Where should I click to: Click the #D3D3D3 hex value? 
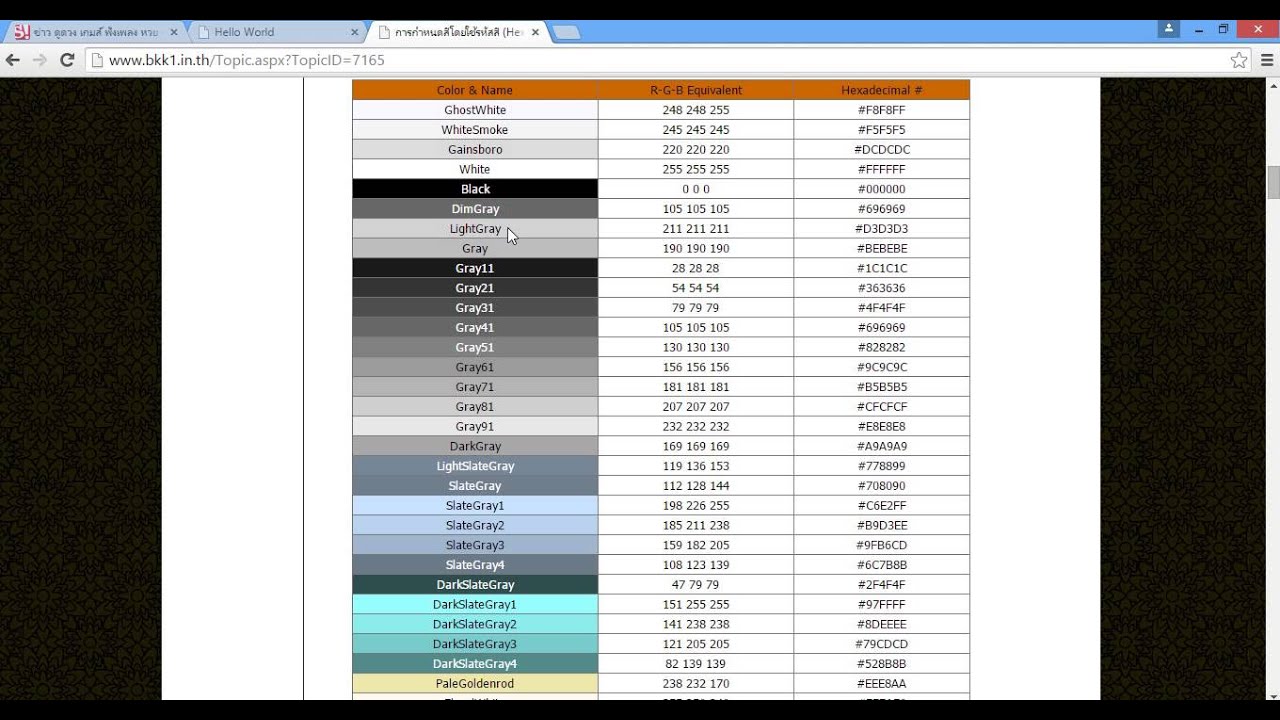[x=881, y=229]
